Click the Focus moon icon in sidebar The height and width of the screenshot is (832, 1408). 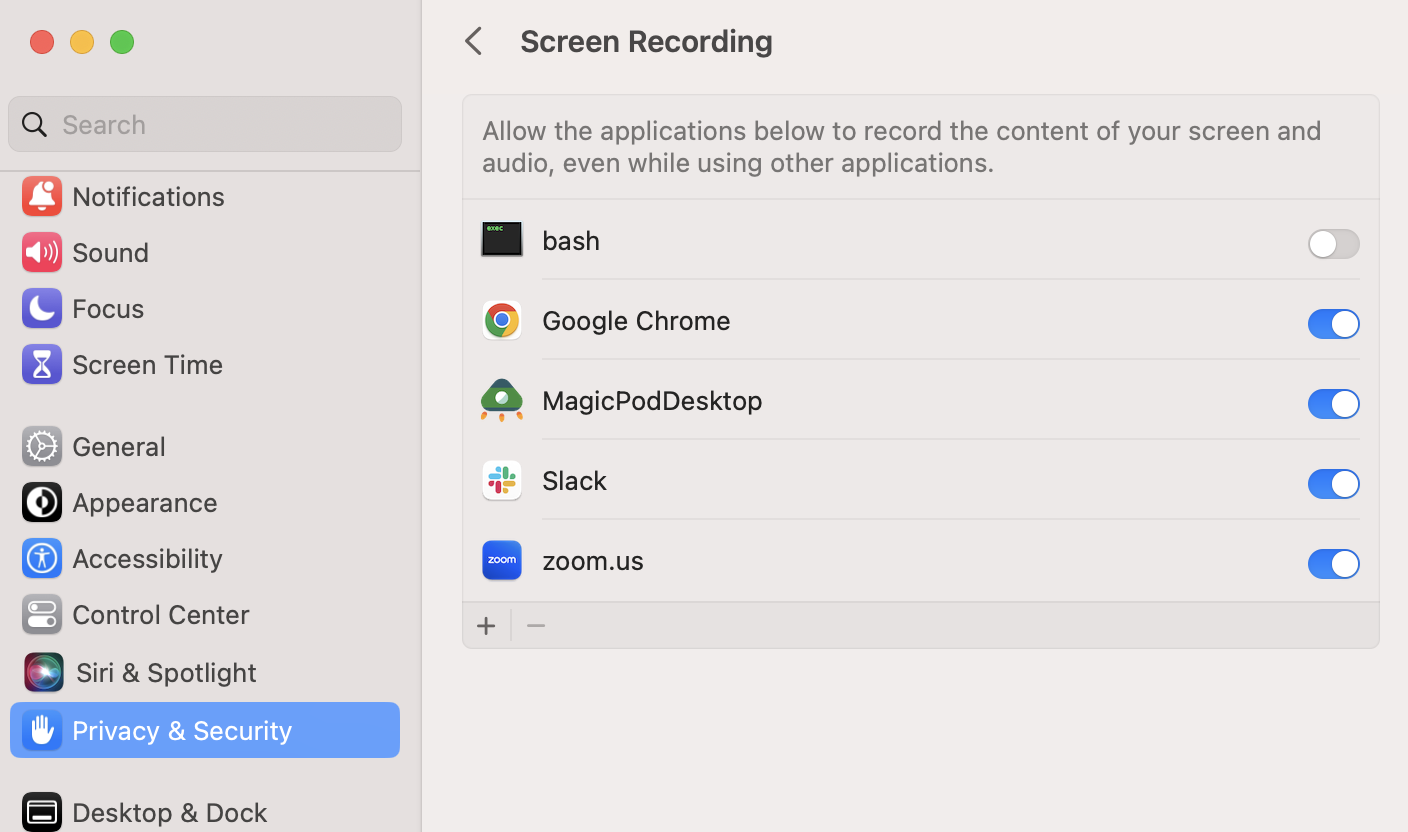[42, 308]
